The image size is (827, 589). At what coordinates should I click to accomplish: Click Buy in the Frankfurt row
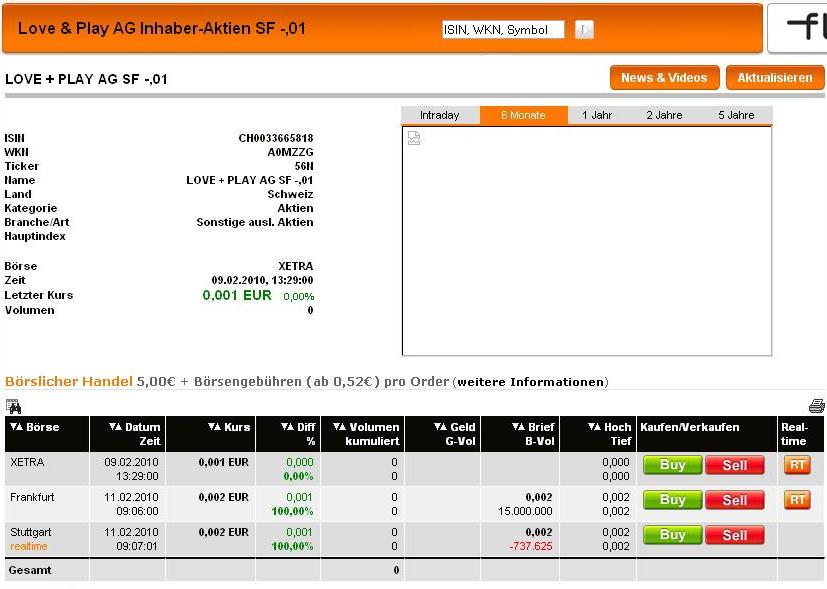click(672, 500)
